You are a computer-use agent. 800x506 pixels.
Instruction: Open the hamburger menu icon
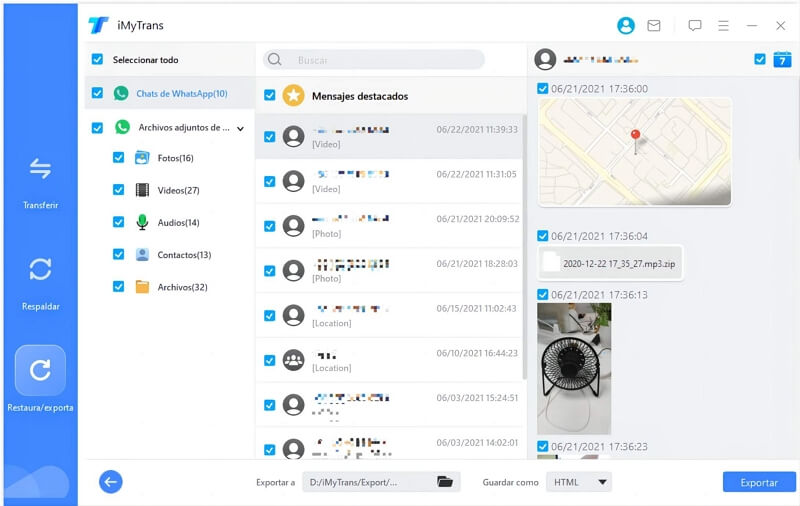coord(723,26)
